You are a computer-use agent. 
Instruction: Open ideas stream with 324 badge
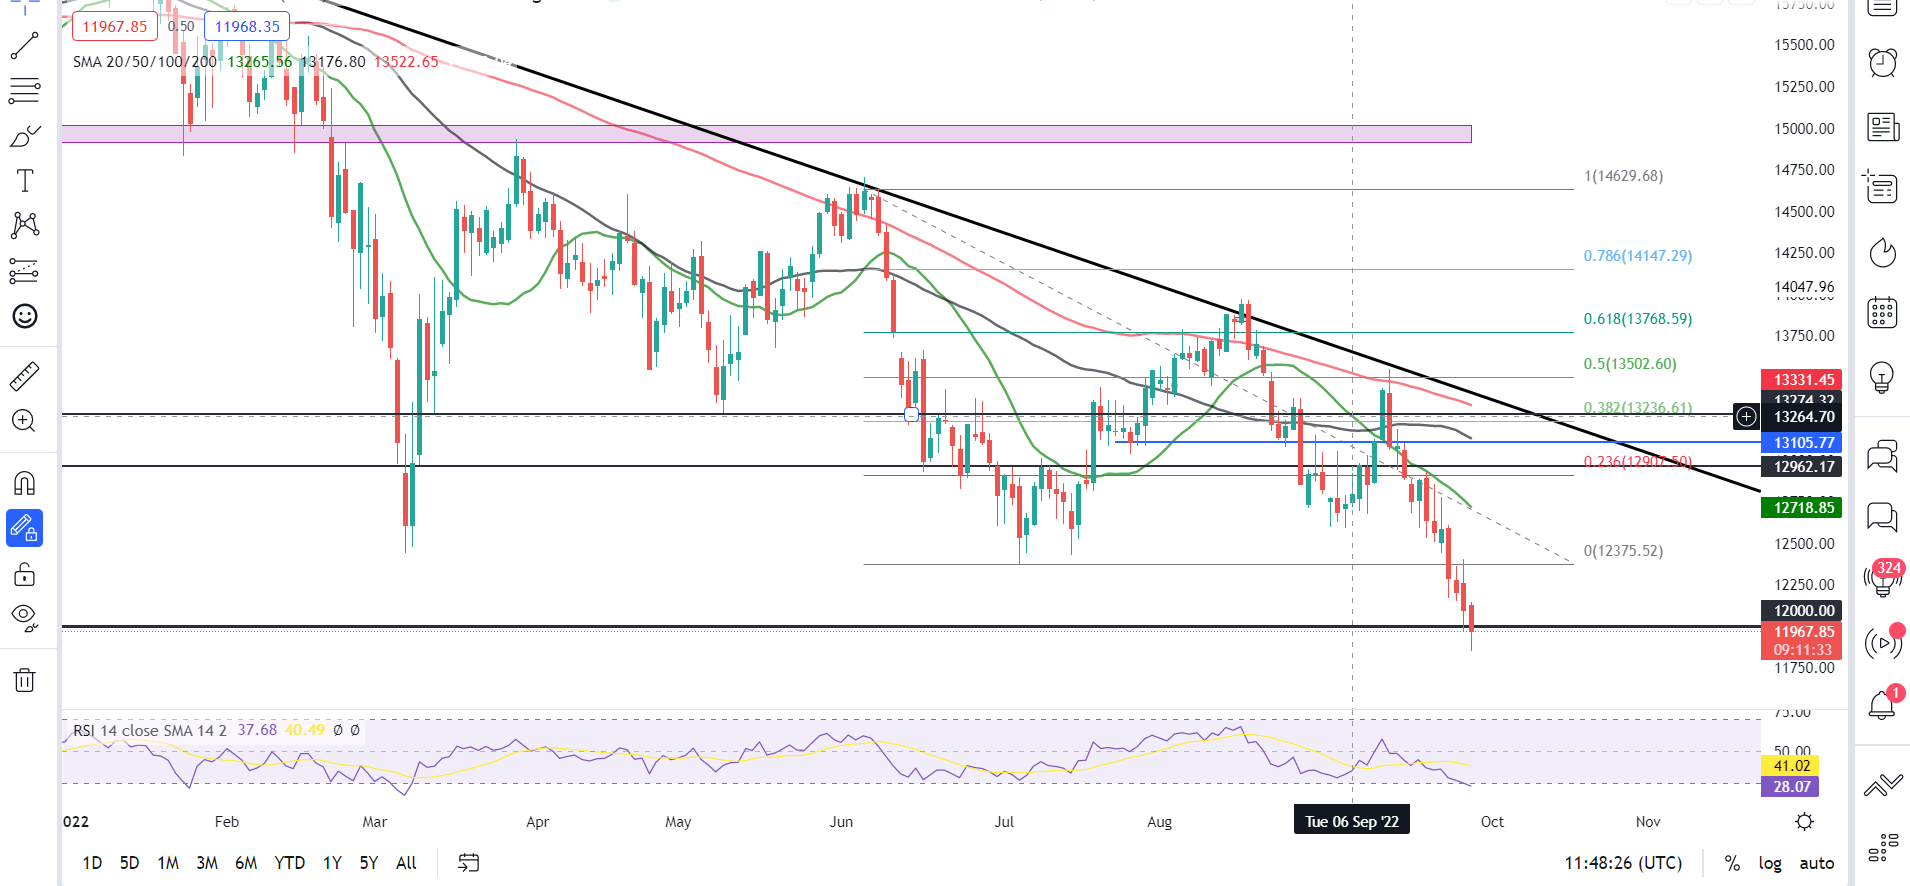(1883, 579)
